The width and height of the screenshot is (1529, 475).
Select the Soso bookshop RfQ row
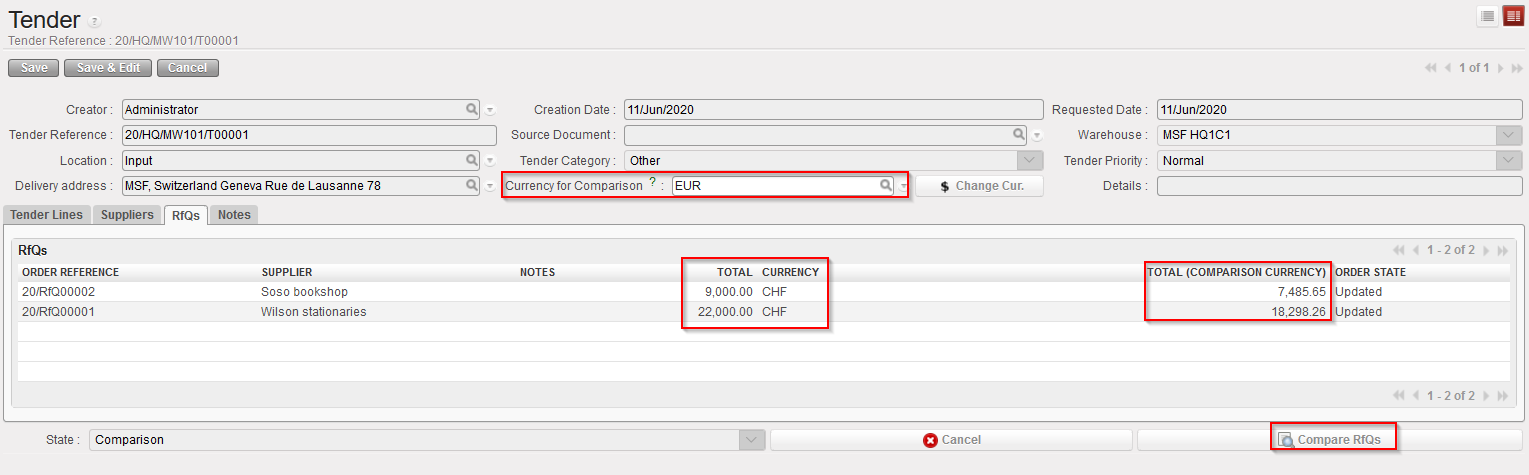(x=305, y=292)
